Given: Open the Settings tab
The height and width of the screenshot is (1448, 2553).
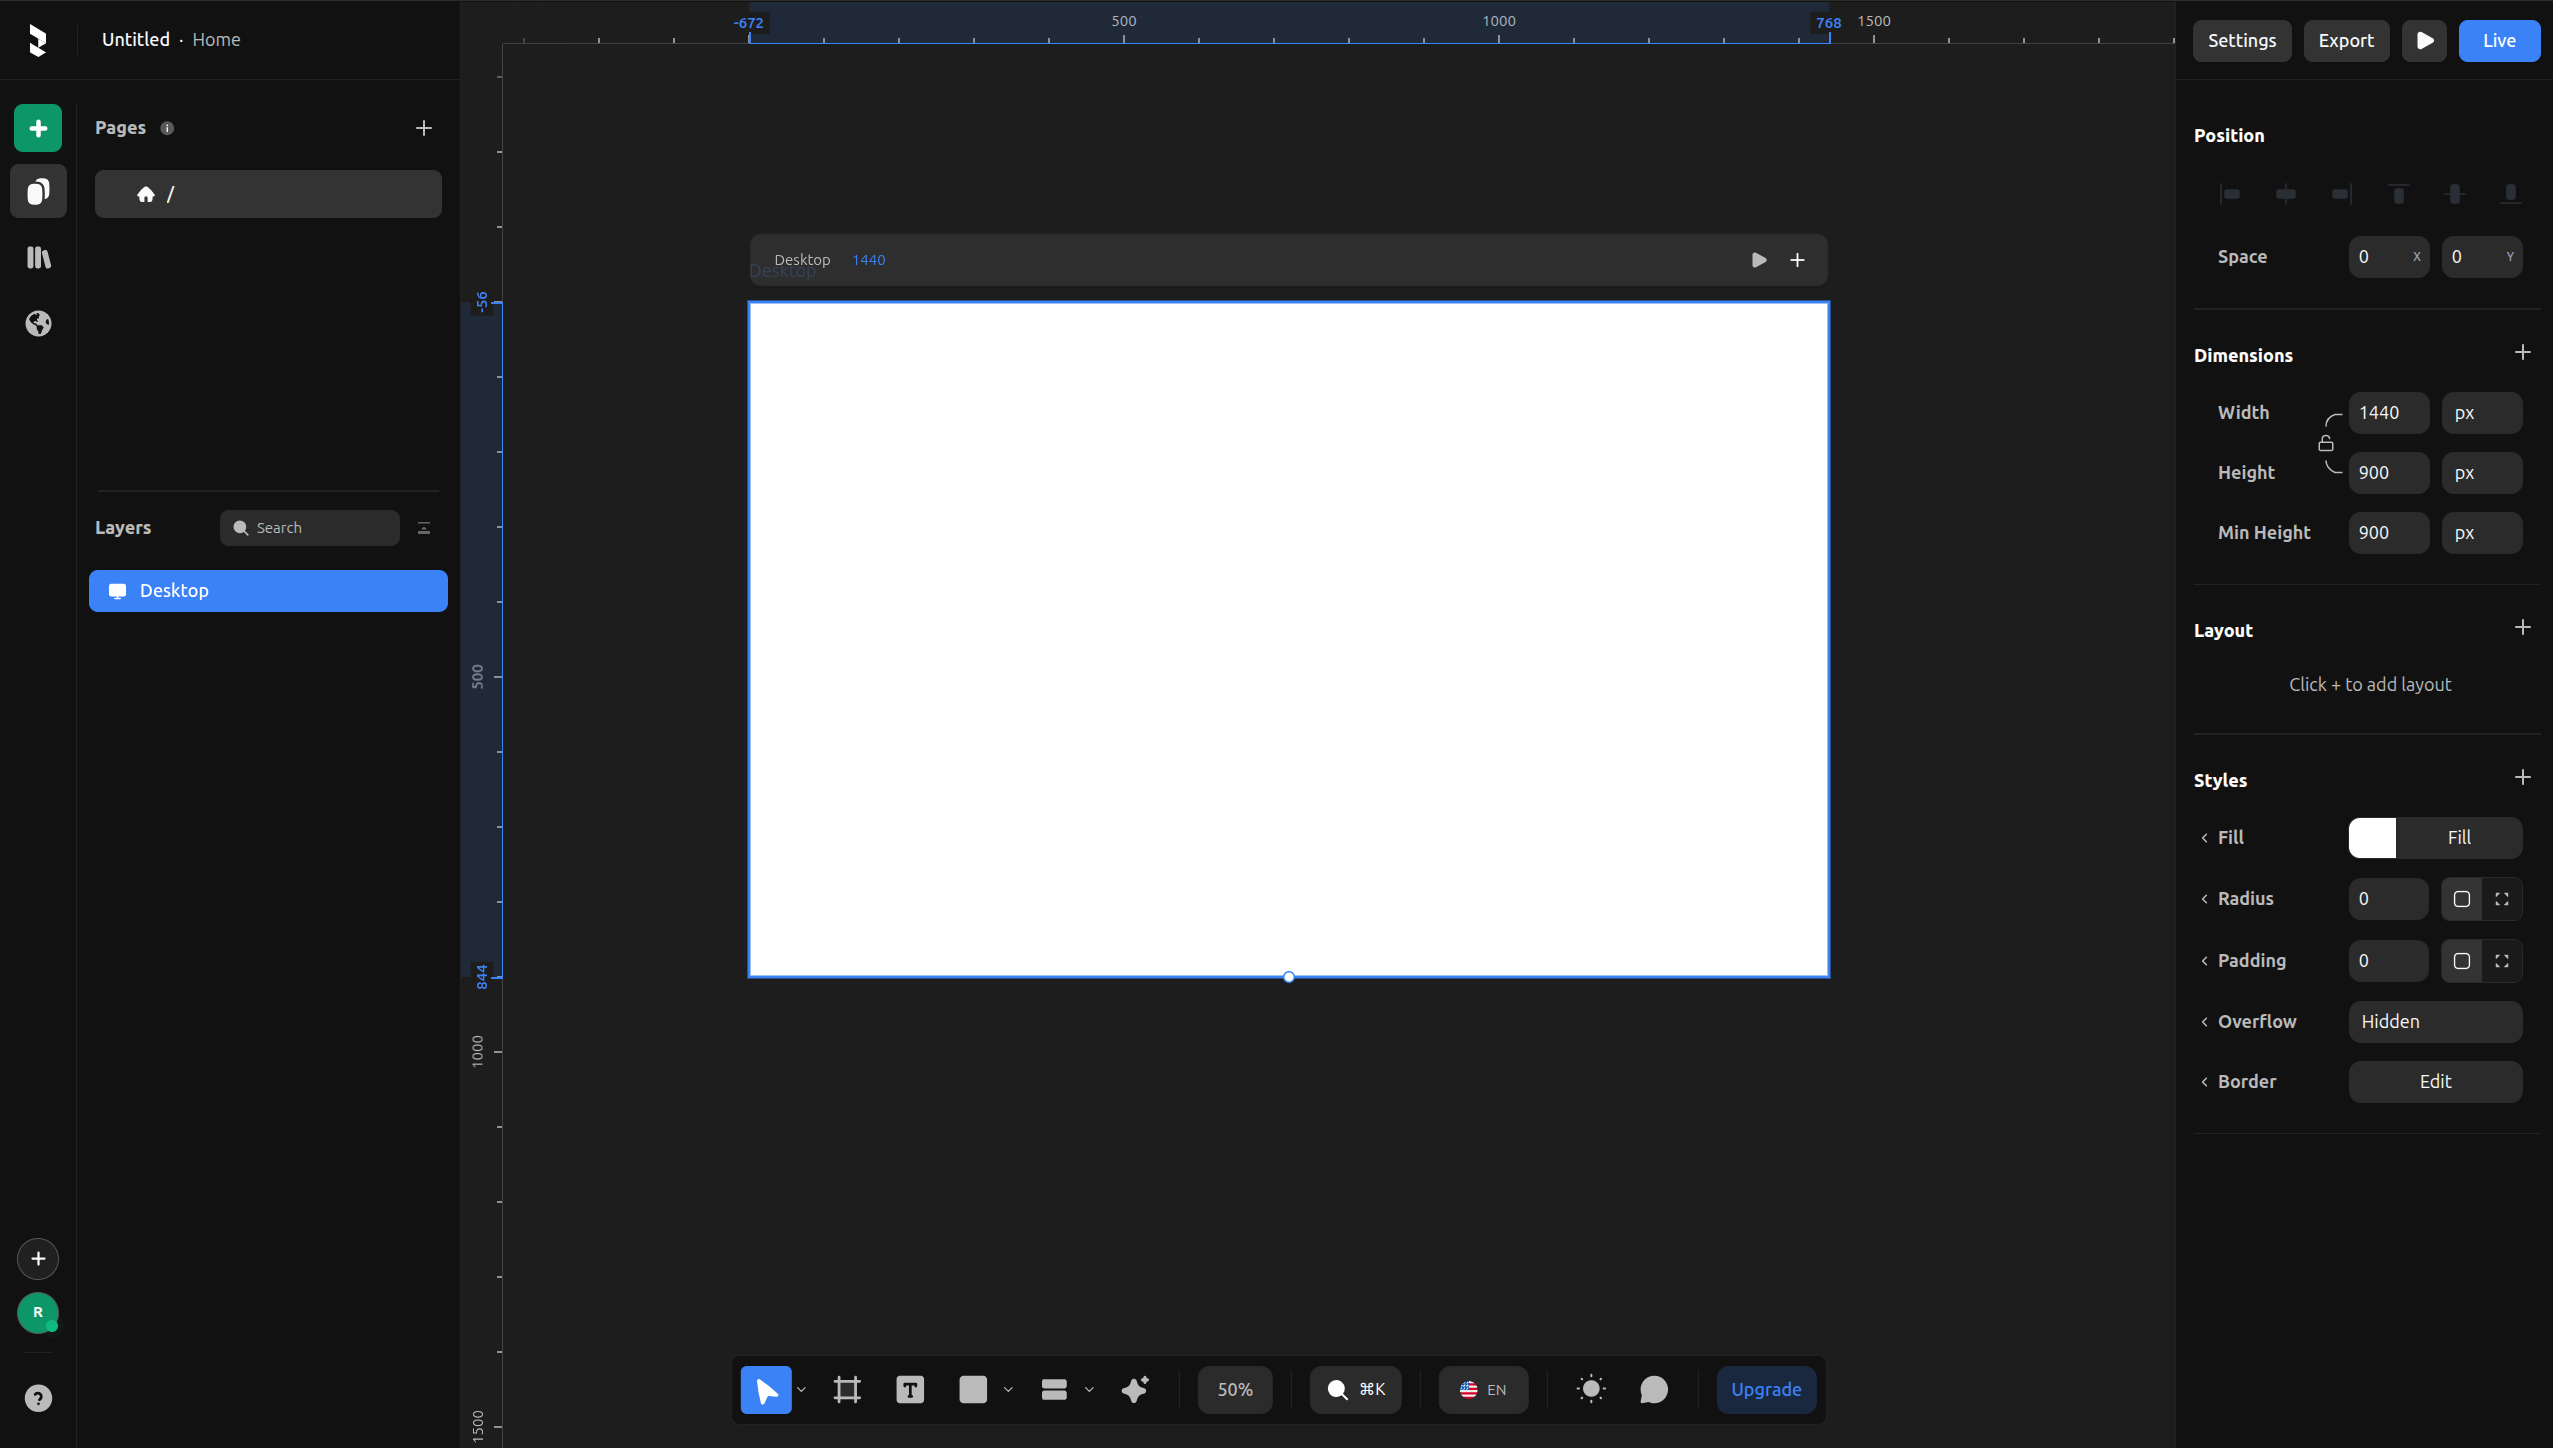Looking at the screenshot, I should coord(2241,41).
